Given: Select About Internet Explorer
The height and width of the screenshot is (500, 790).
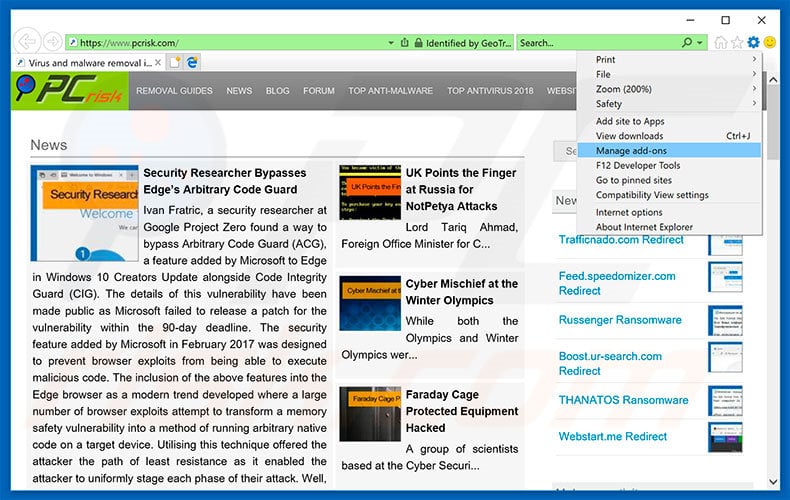Looking at the screenshot, I should click(669, 227).
